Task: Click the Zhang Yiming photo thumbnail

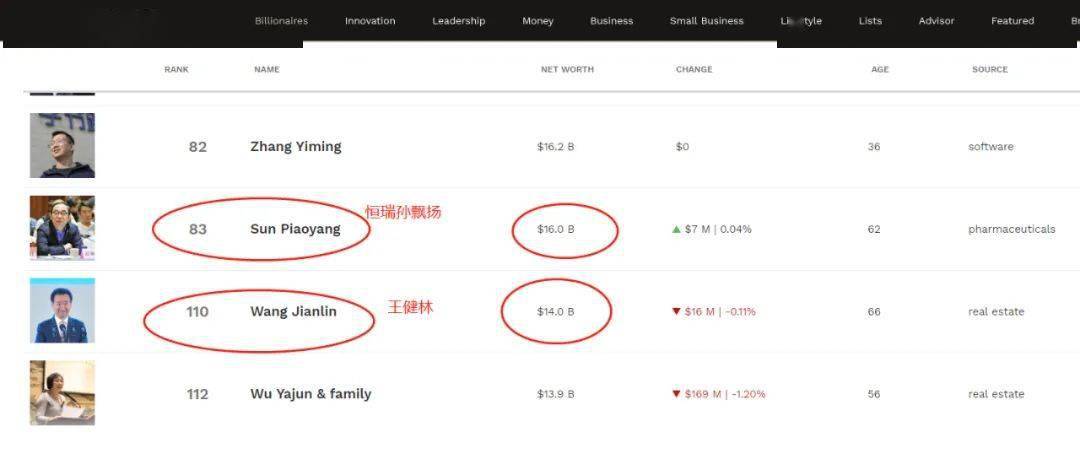Action: [62, 146]
